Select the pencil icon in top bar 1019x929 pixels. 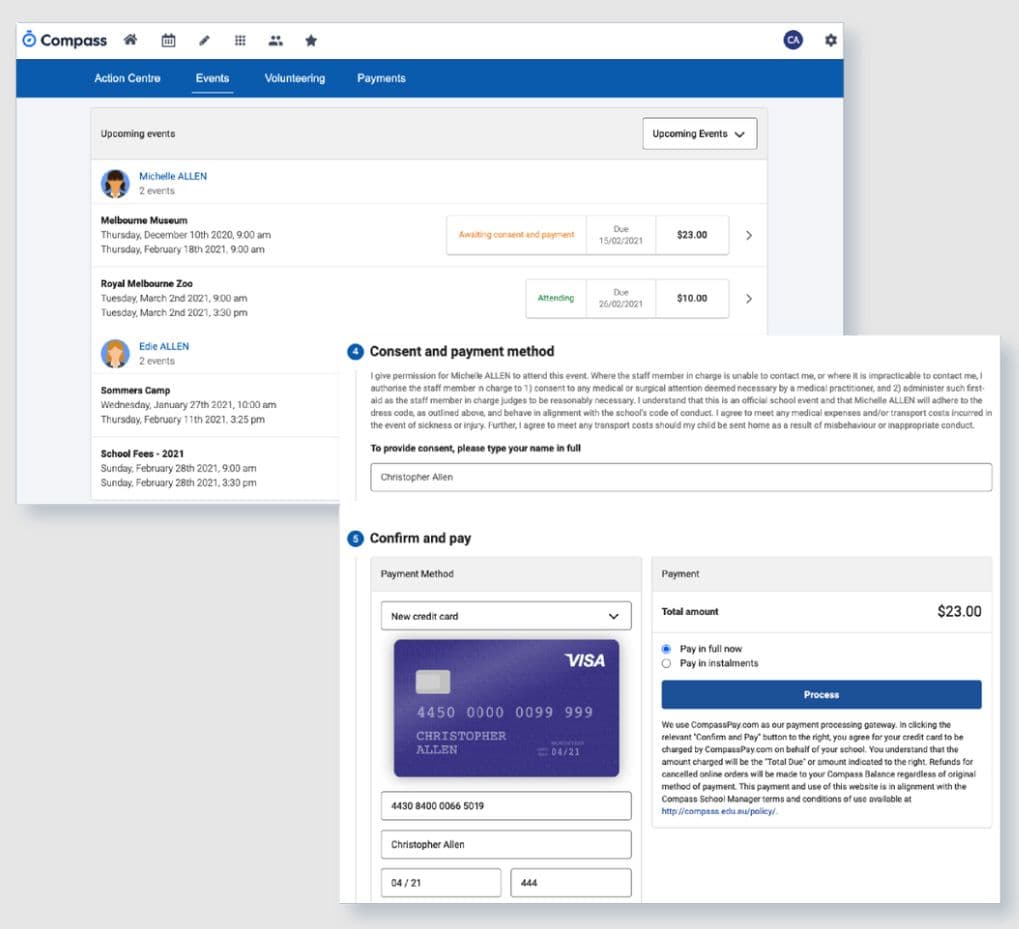point(204,40)
